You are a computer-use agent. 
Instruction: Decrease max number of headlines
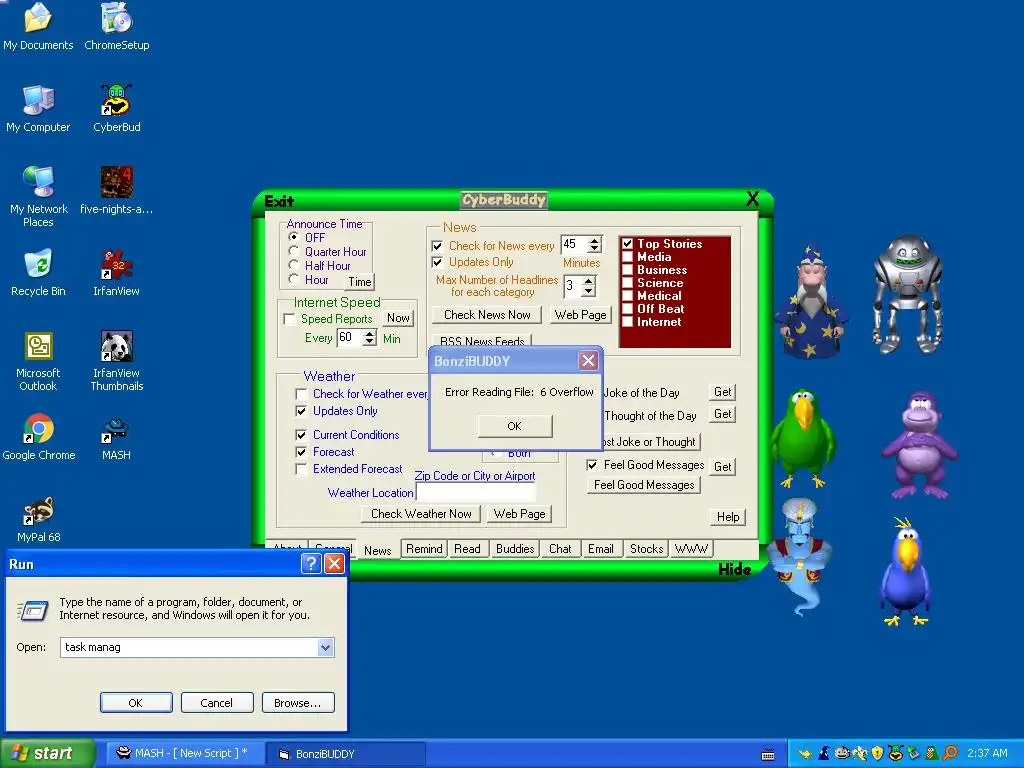588,291
